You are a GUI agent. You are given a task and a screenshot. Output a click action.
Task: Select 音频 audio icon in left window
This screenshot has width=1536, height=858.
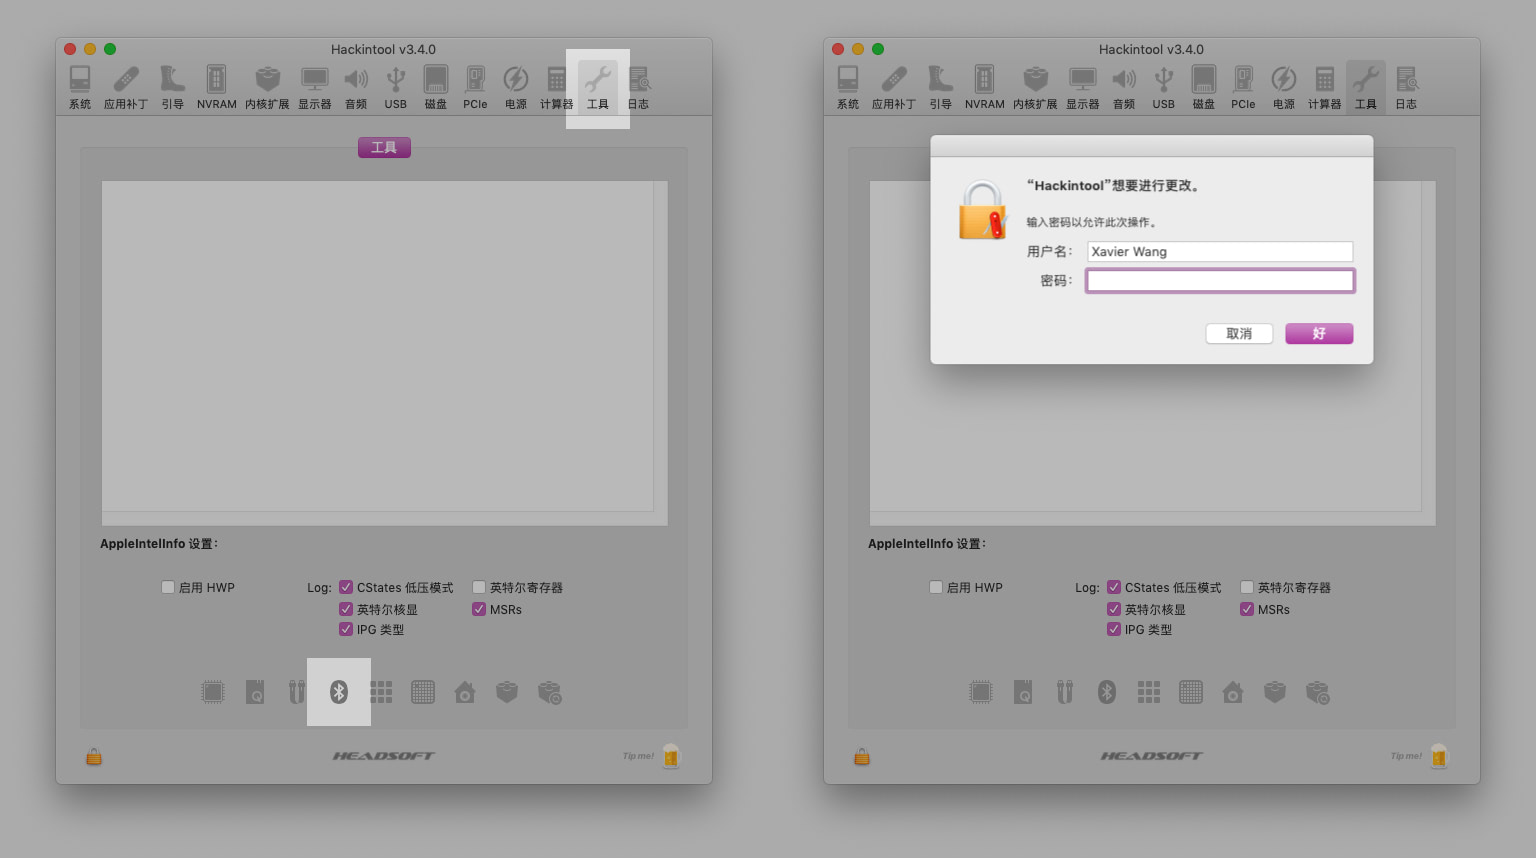(356, 87)
